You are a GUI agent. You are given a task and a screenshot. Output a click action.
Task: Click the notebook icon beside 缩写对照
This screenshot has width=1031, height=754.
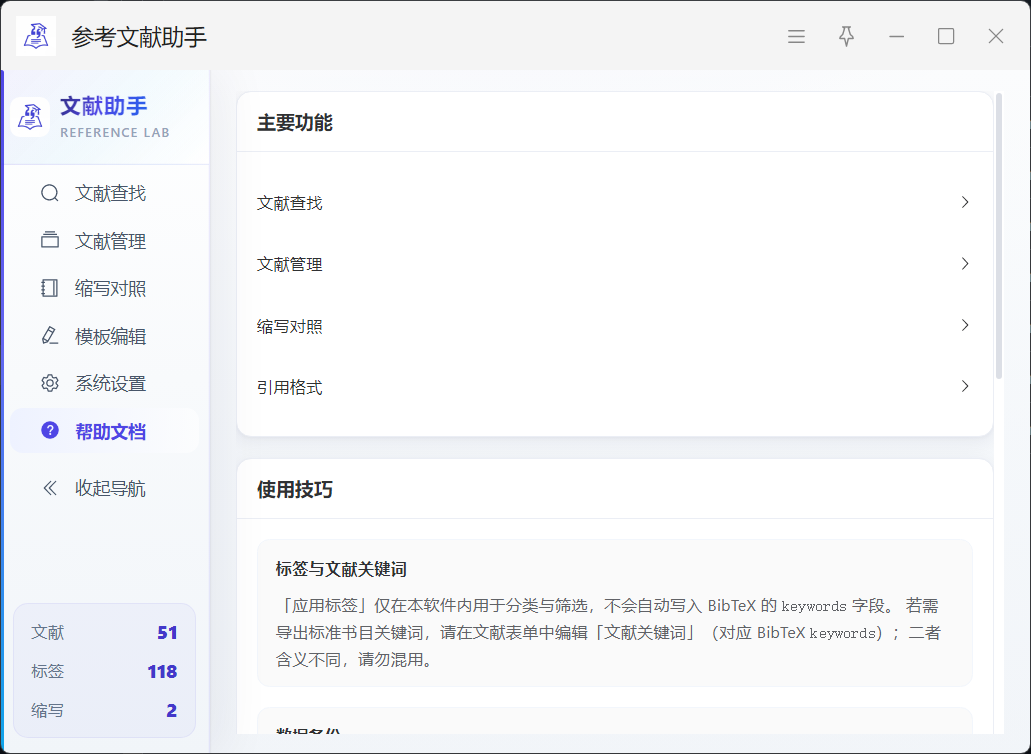49,289
